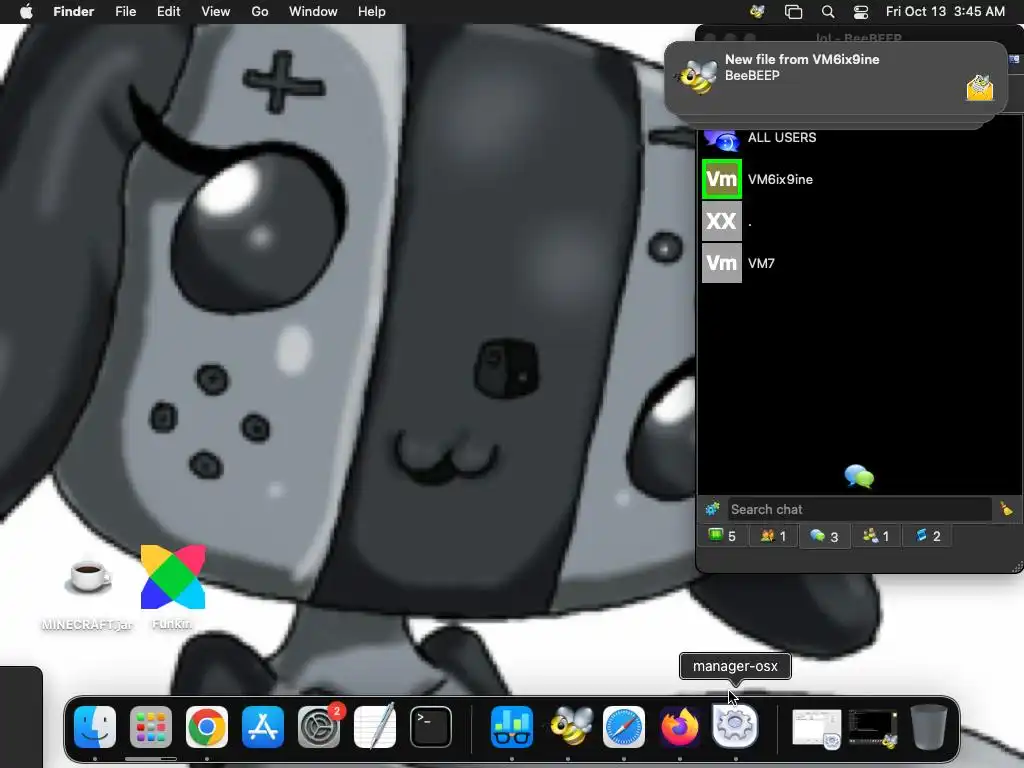Switch to tab with yellow people and speech bubble
The height and width of the screenshot is (768, 1024).
click(876, 536)
